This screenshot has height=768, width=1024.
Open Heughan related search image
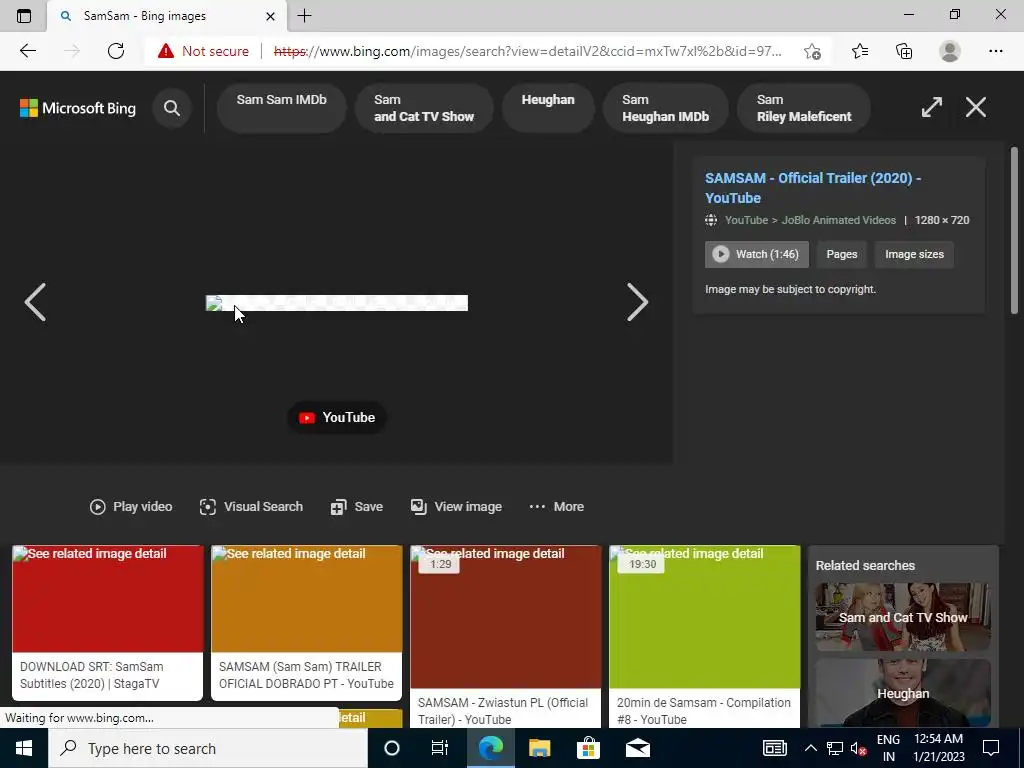pos(903,692)
